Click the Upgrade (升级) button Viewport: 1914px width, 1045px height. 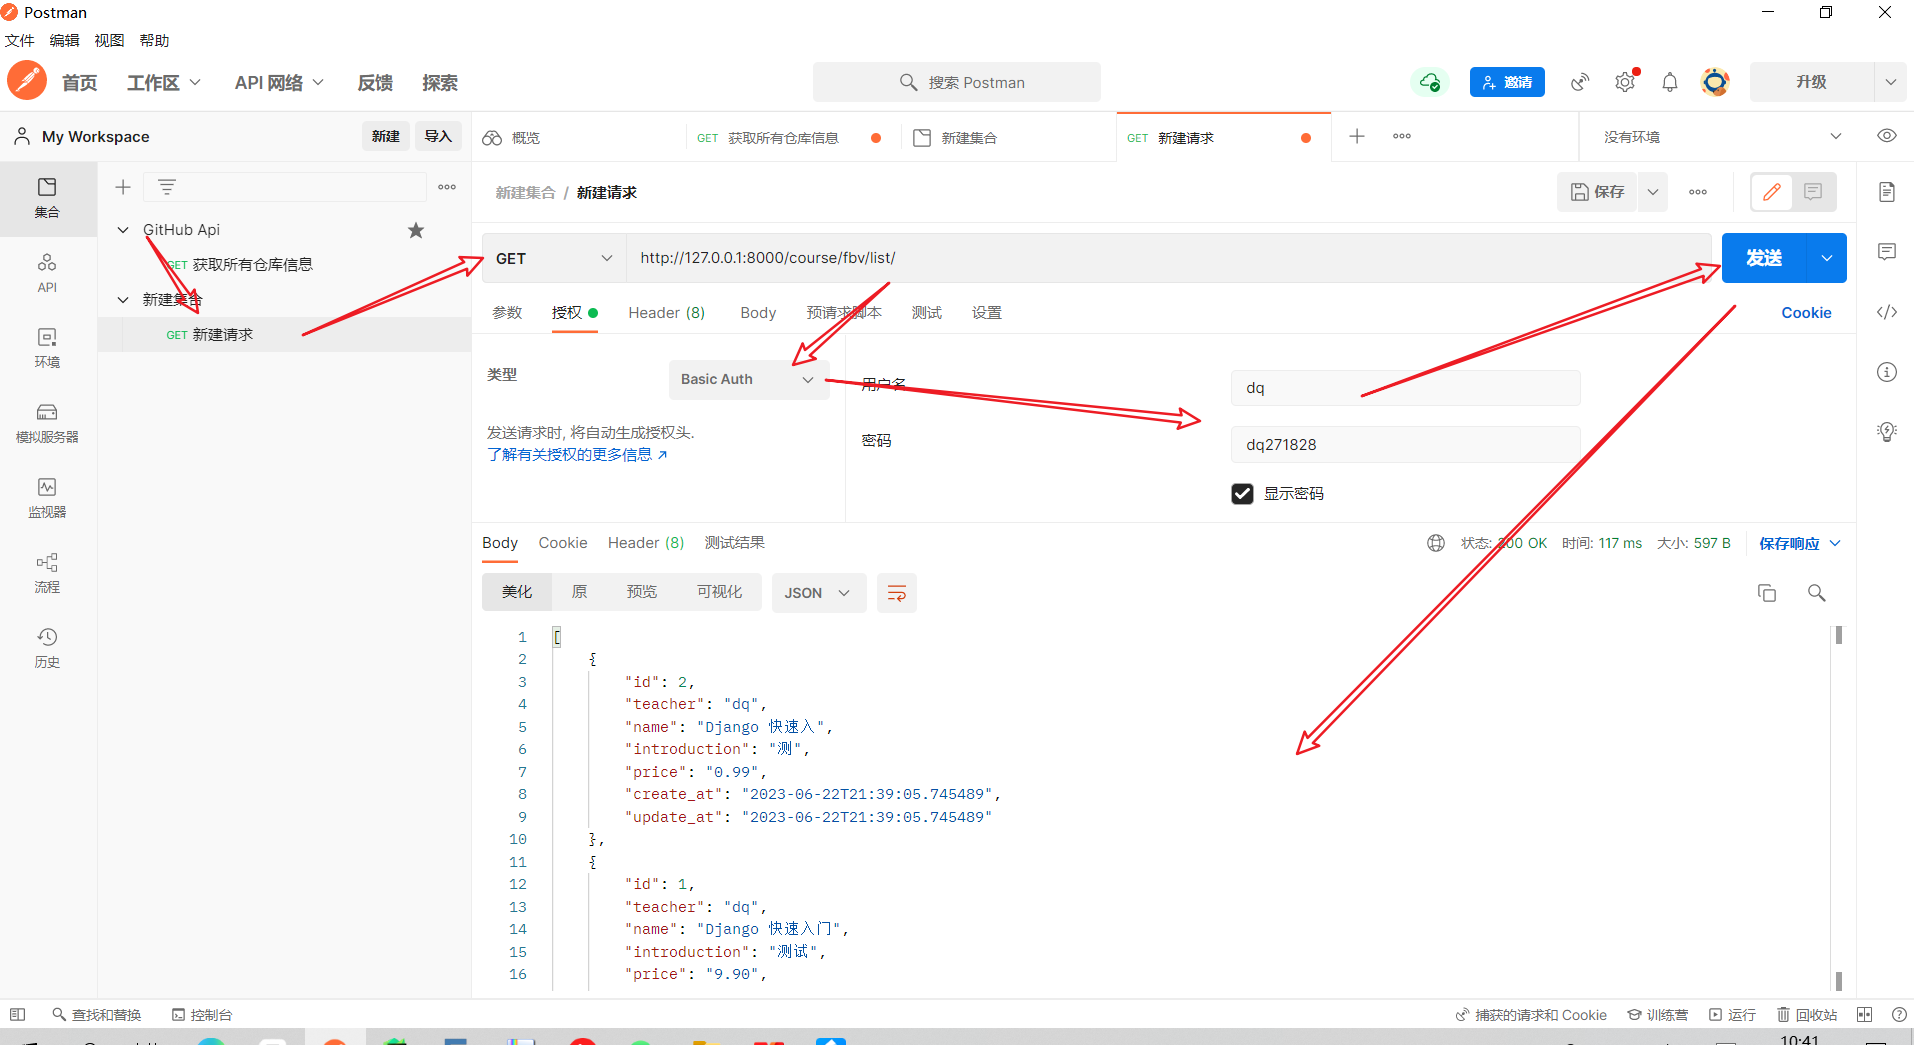click(1811, 82)
